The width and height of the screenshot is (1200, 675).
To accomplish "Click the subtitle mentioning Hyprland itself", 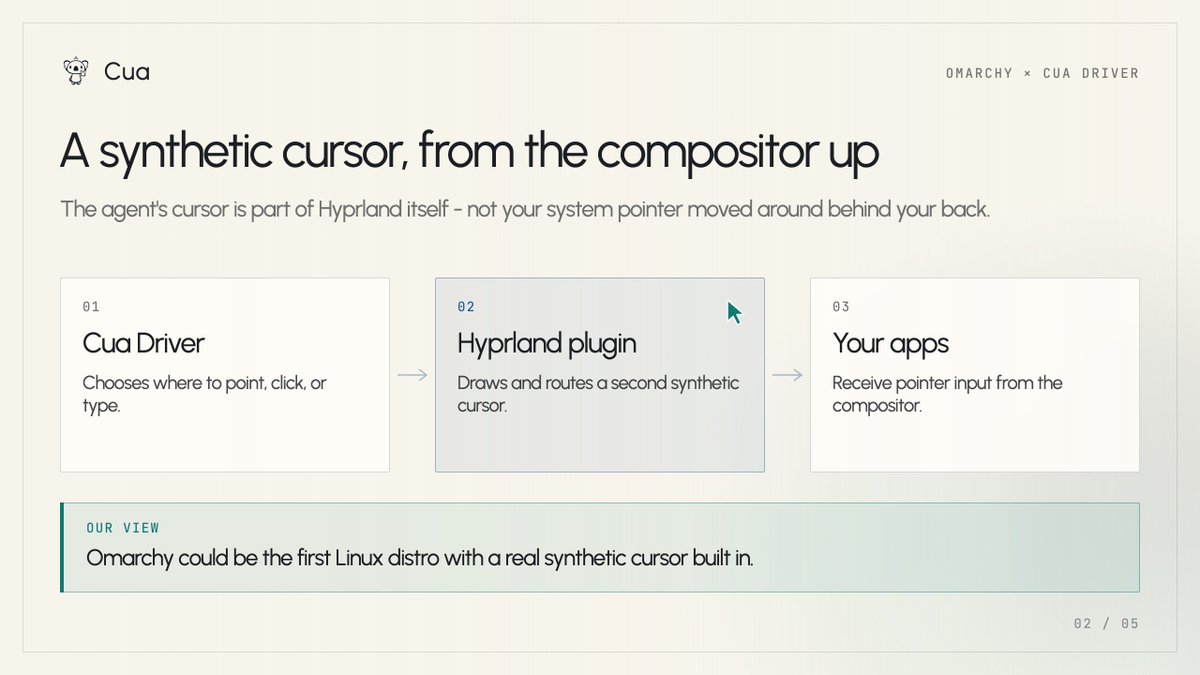I will click(525, 210).
